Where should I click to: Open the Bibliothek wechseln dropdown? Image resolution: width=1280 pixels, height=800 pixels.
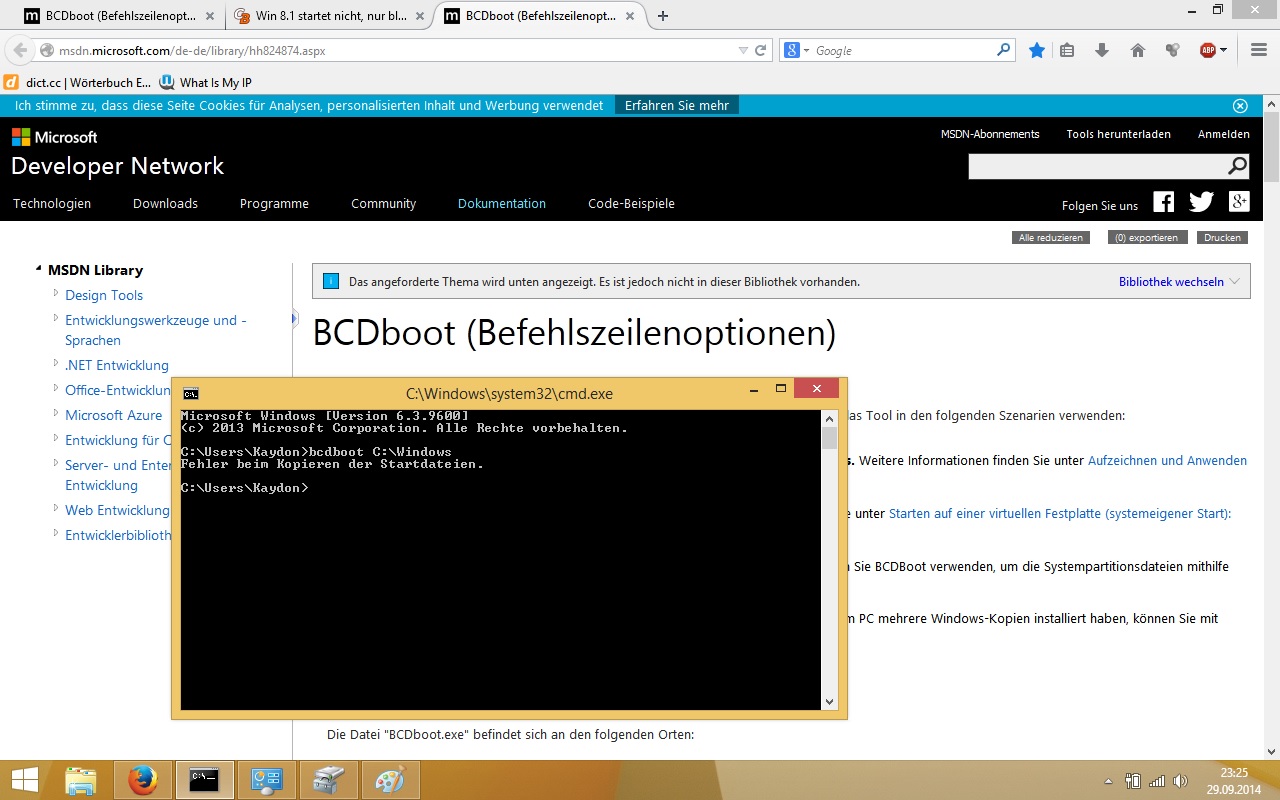1179,282
